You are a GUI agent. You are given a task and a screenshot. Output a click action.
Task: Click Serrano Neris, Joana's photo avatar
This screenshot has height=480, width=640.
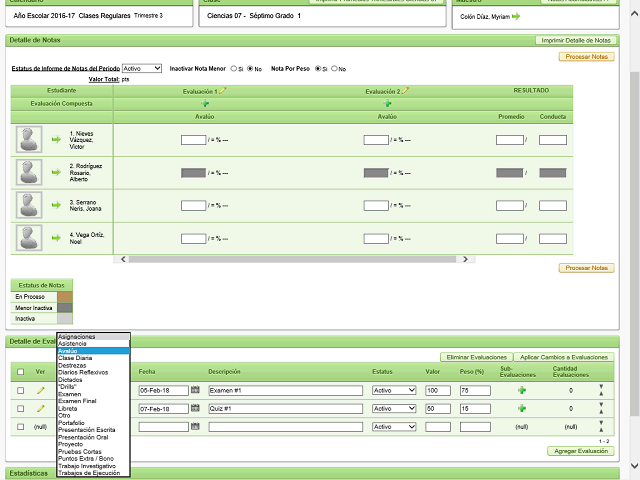click(x=29, y=205)
